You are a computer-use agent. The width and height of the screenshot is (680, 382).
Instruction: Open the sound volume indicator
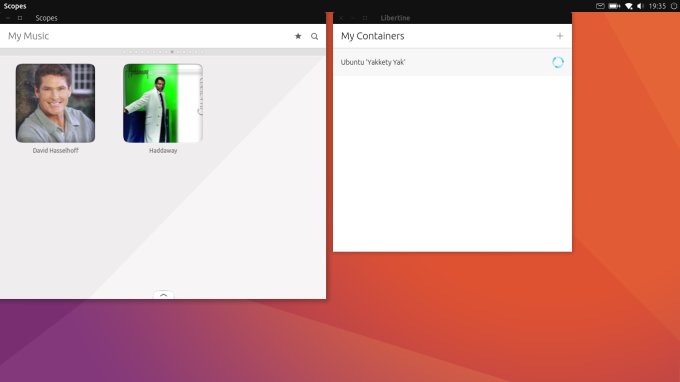coord(641,6)
